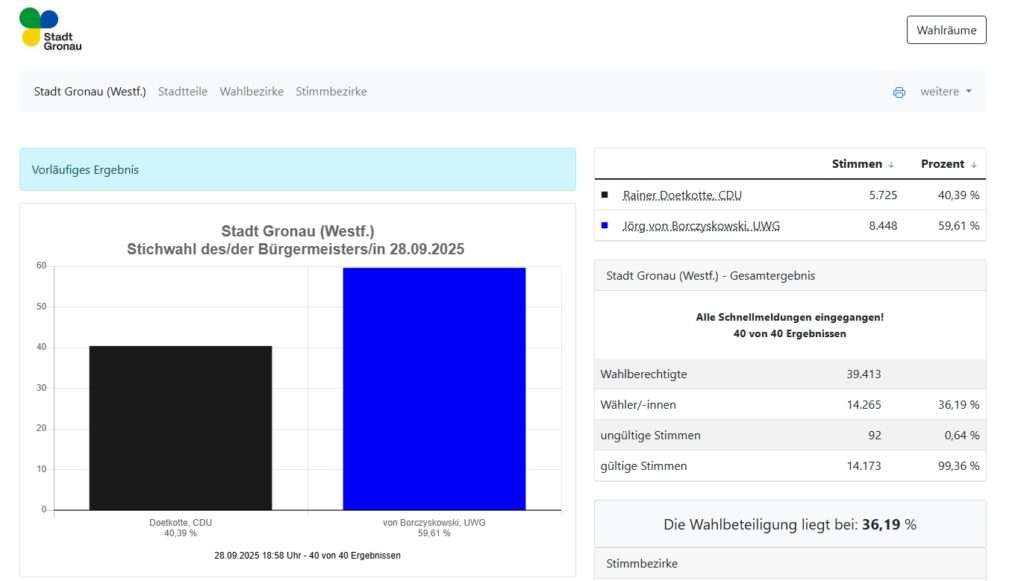Click candidate Jörg von Borczyskowski, UWG
Image resolution: width=1024 pixels, height=581 pixels.
[701, 226]
